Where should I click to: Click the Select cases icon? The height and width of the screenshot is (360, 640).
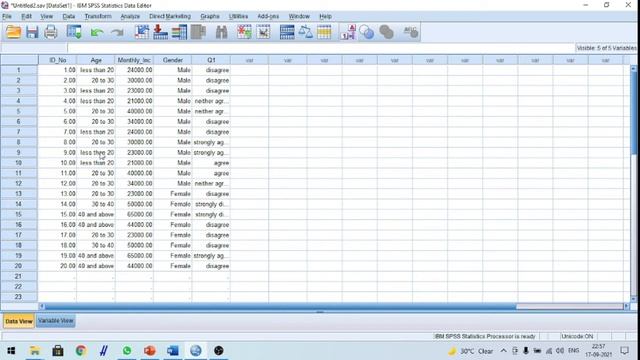pyautogui.click(x=324, y=32)
